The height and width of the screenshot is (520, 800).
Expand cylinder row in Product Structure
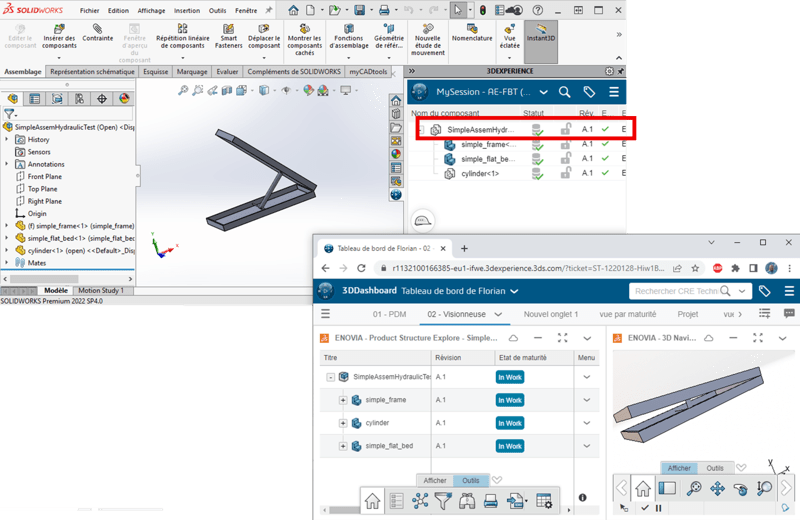point(343,423)
